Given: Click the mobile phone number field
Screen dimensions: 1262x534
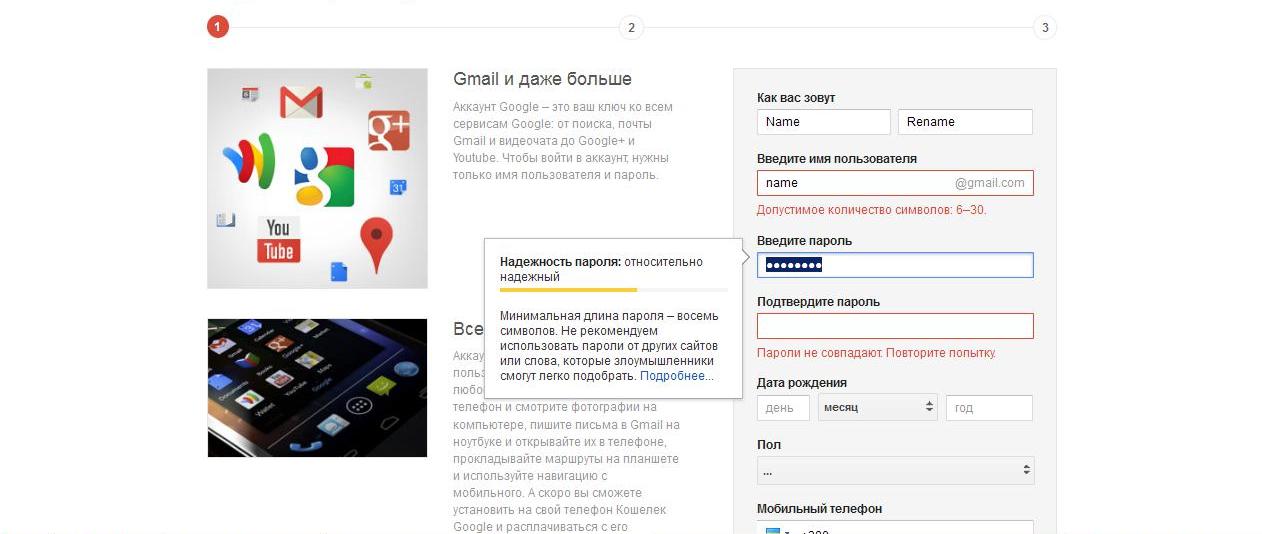Looking at the screenshot, I should 895,527.
